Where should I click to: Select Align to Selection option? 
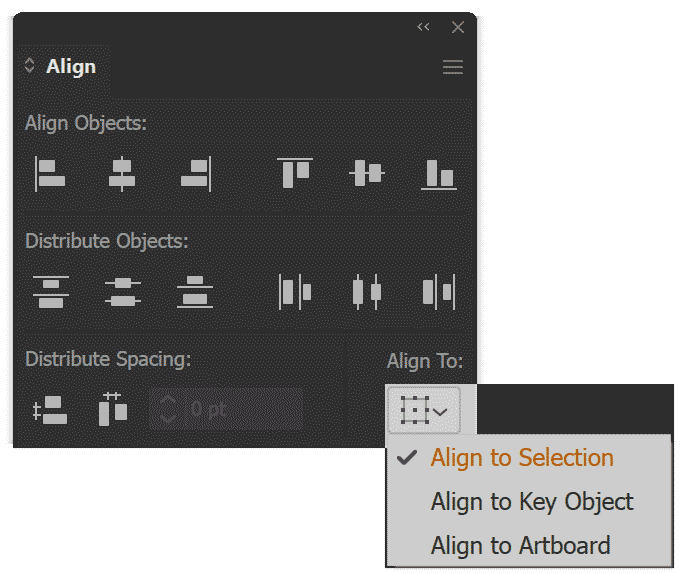pyautogui.click(x=522, y=458)
